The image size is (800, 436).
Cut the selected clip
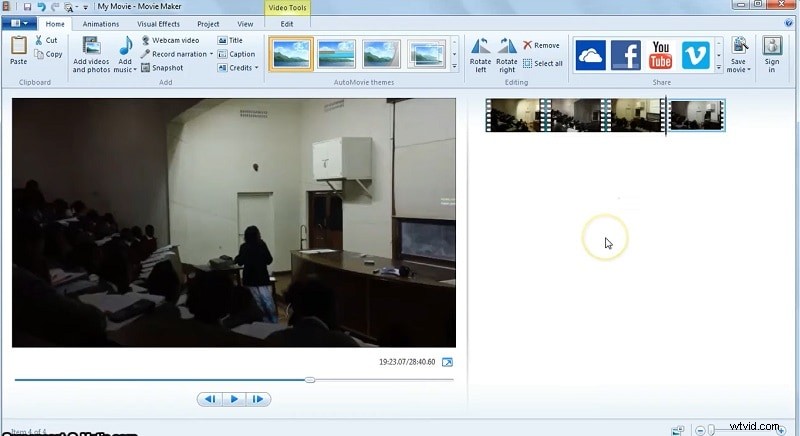[46, 40]
